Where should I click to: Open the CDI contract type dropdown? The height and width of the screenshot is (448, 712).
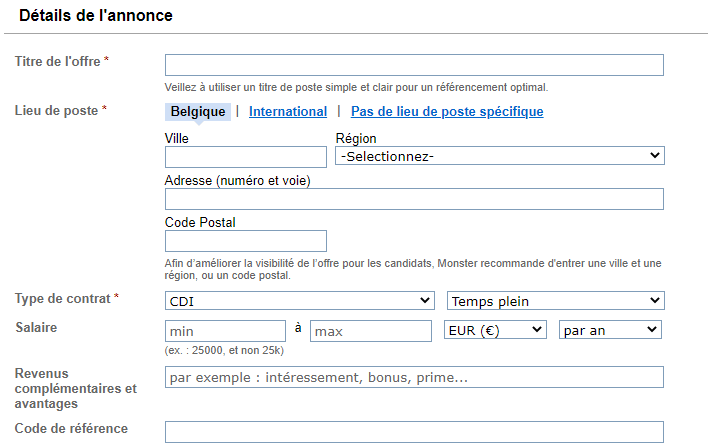[300, 300]
